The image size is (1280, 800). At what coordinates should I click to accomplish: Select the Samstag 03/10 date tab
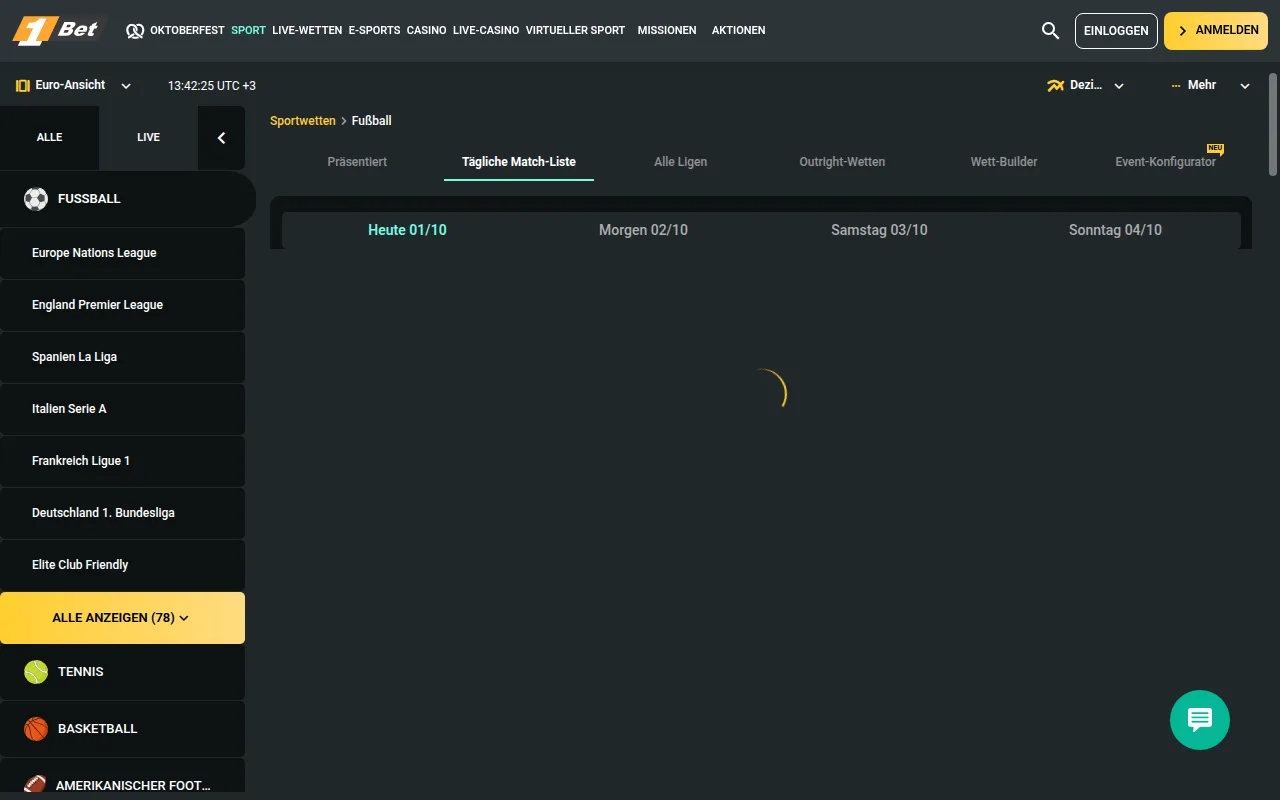pos(879,230)
